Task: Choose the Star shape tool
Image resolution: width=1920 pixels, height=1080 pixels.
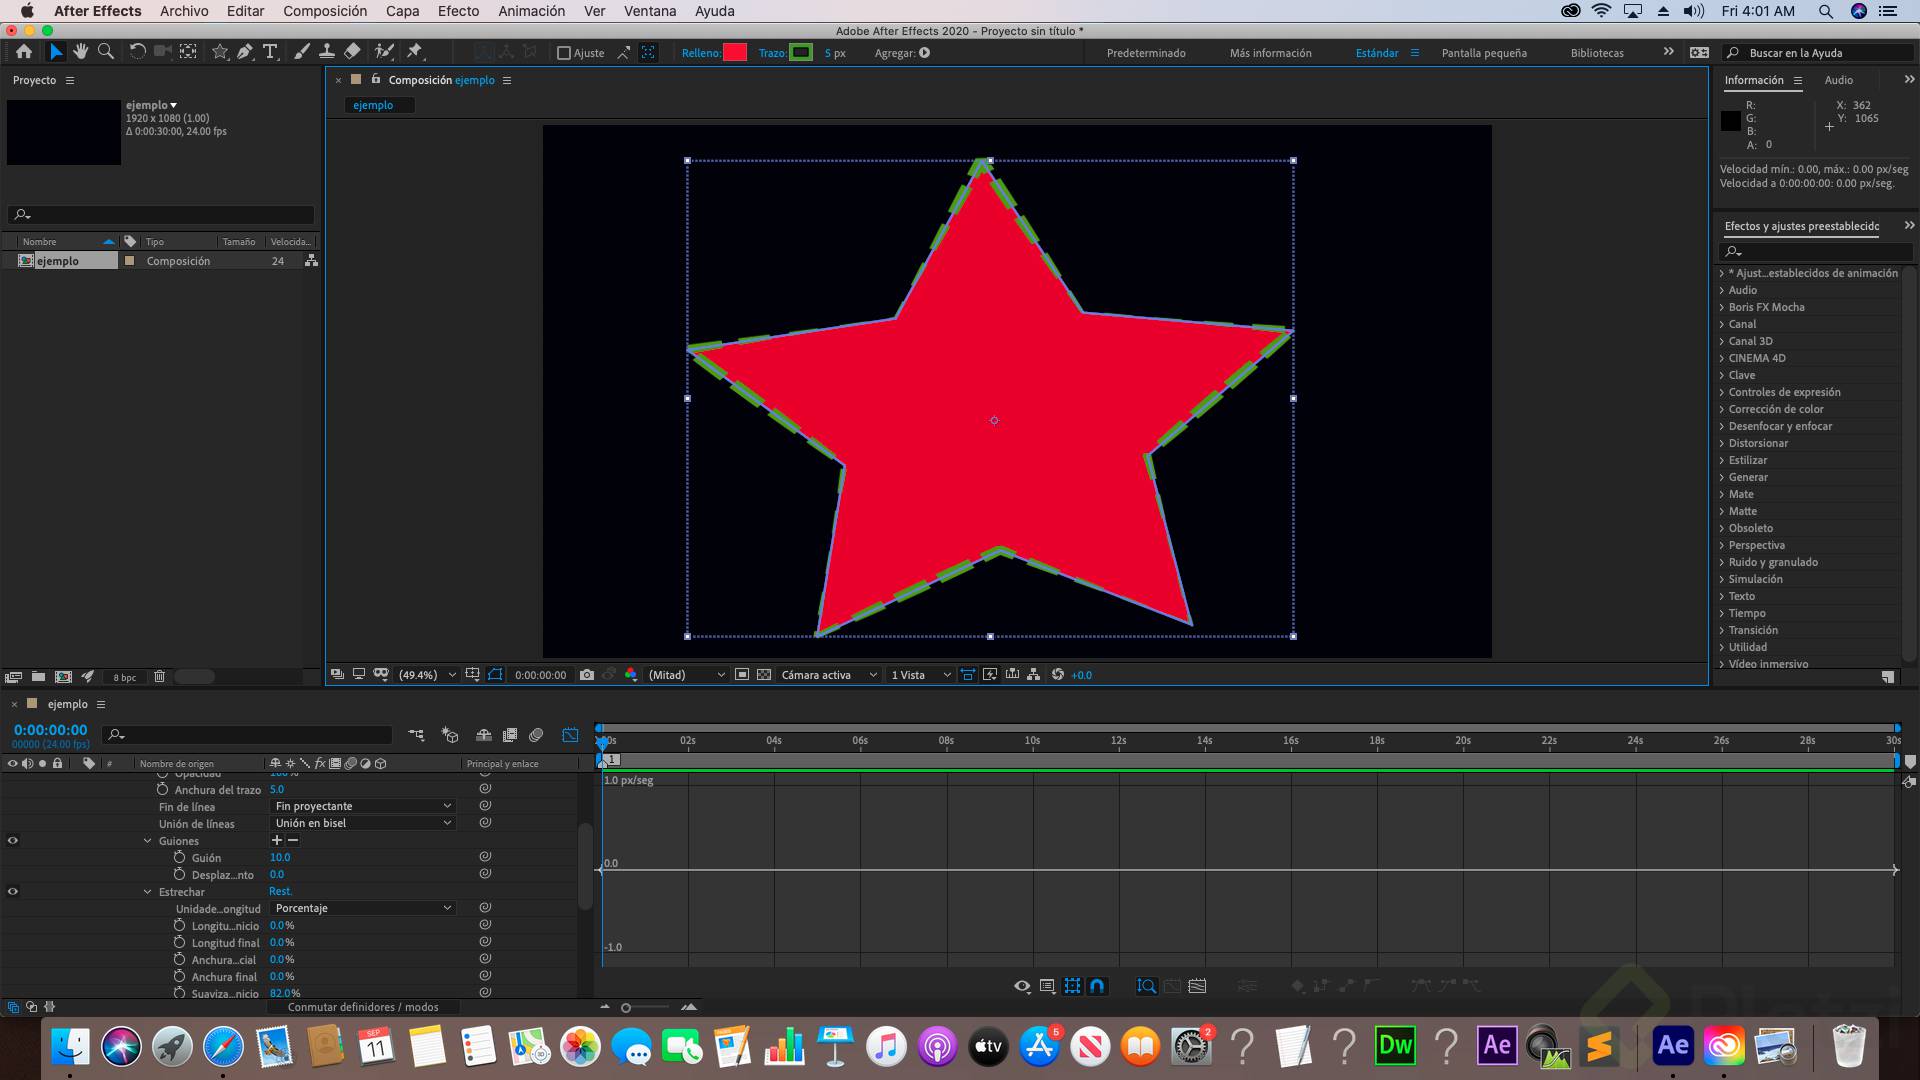Action: click(220, 52)
